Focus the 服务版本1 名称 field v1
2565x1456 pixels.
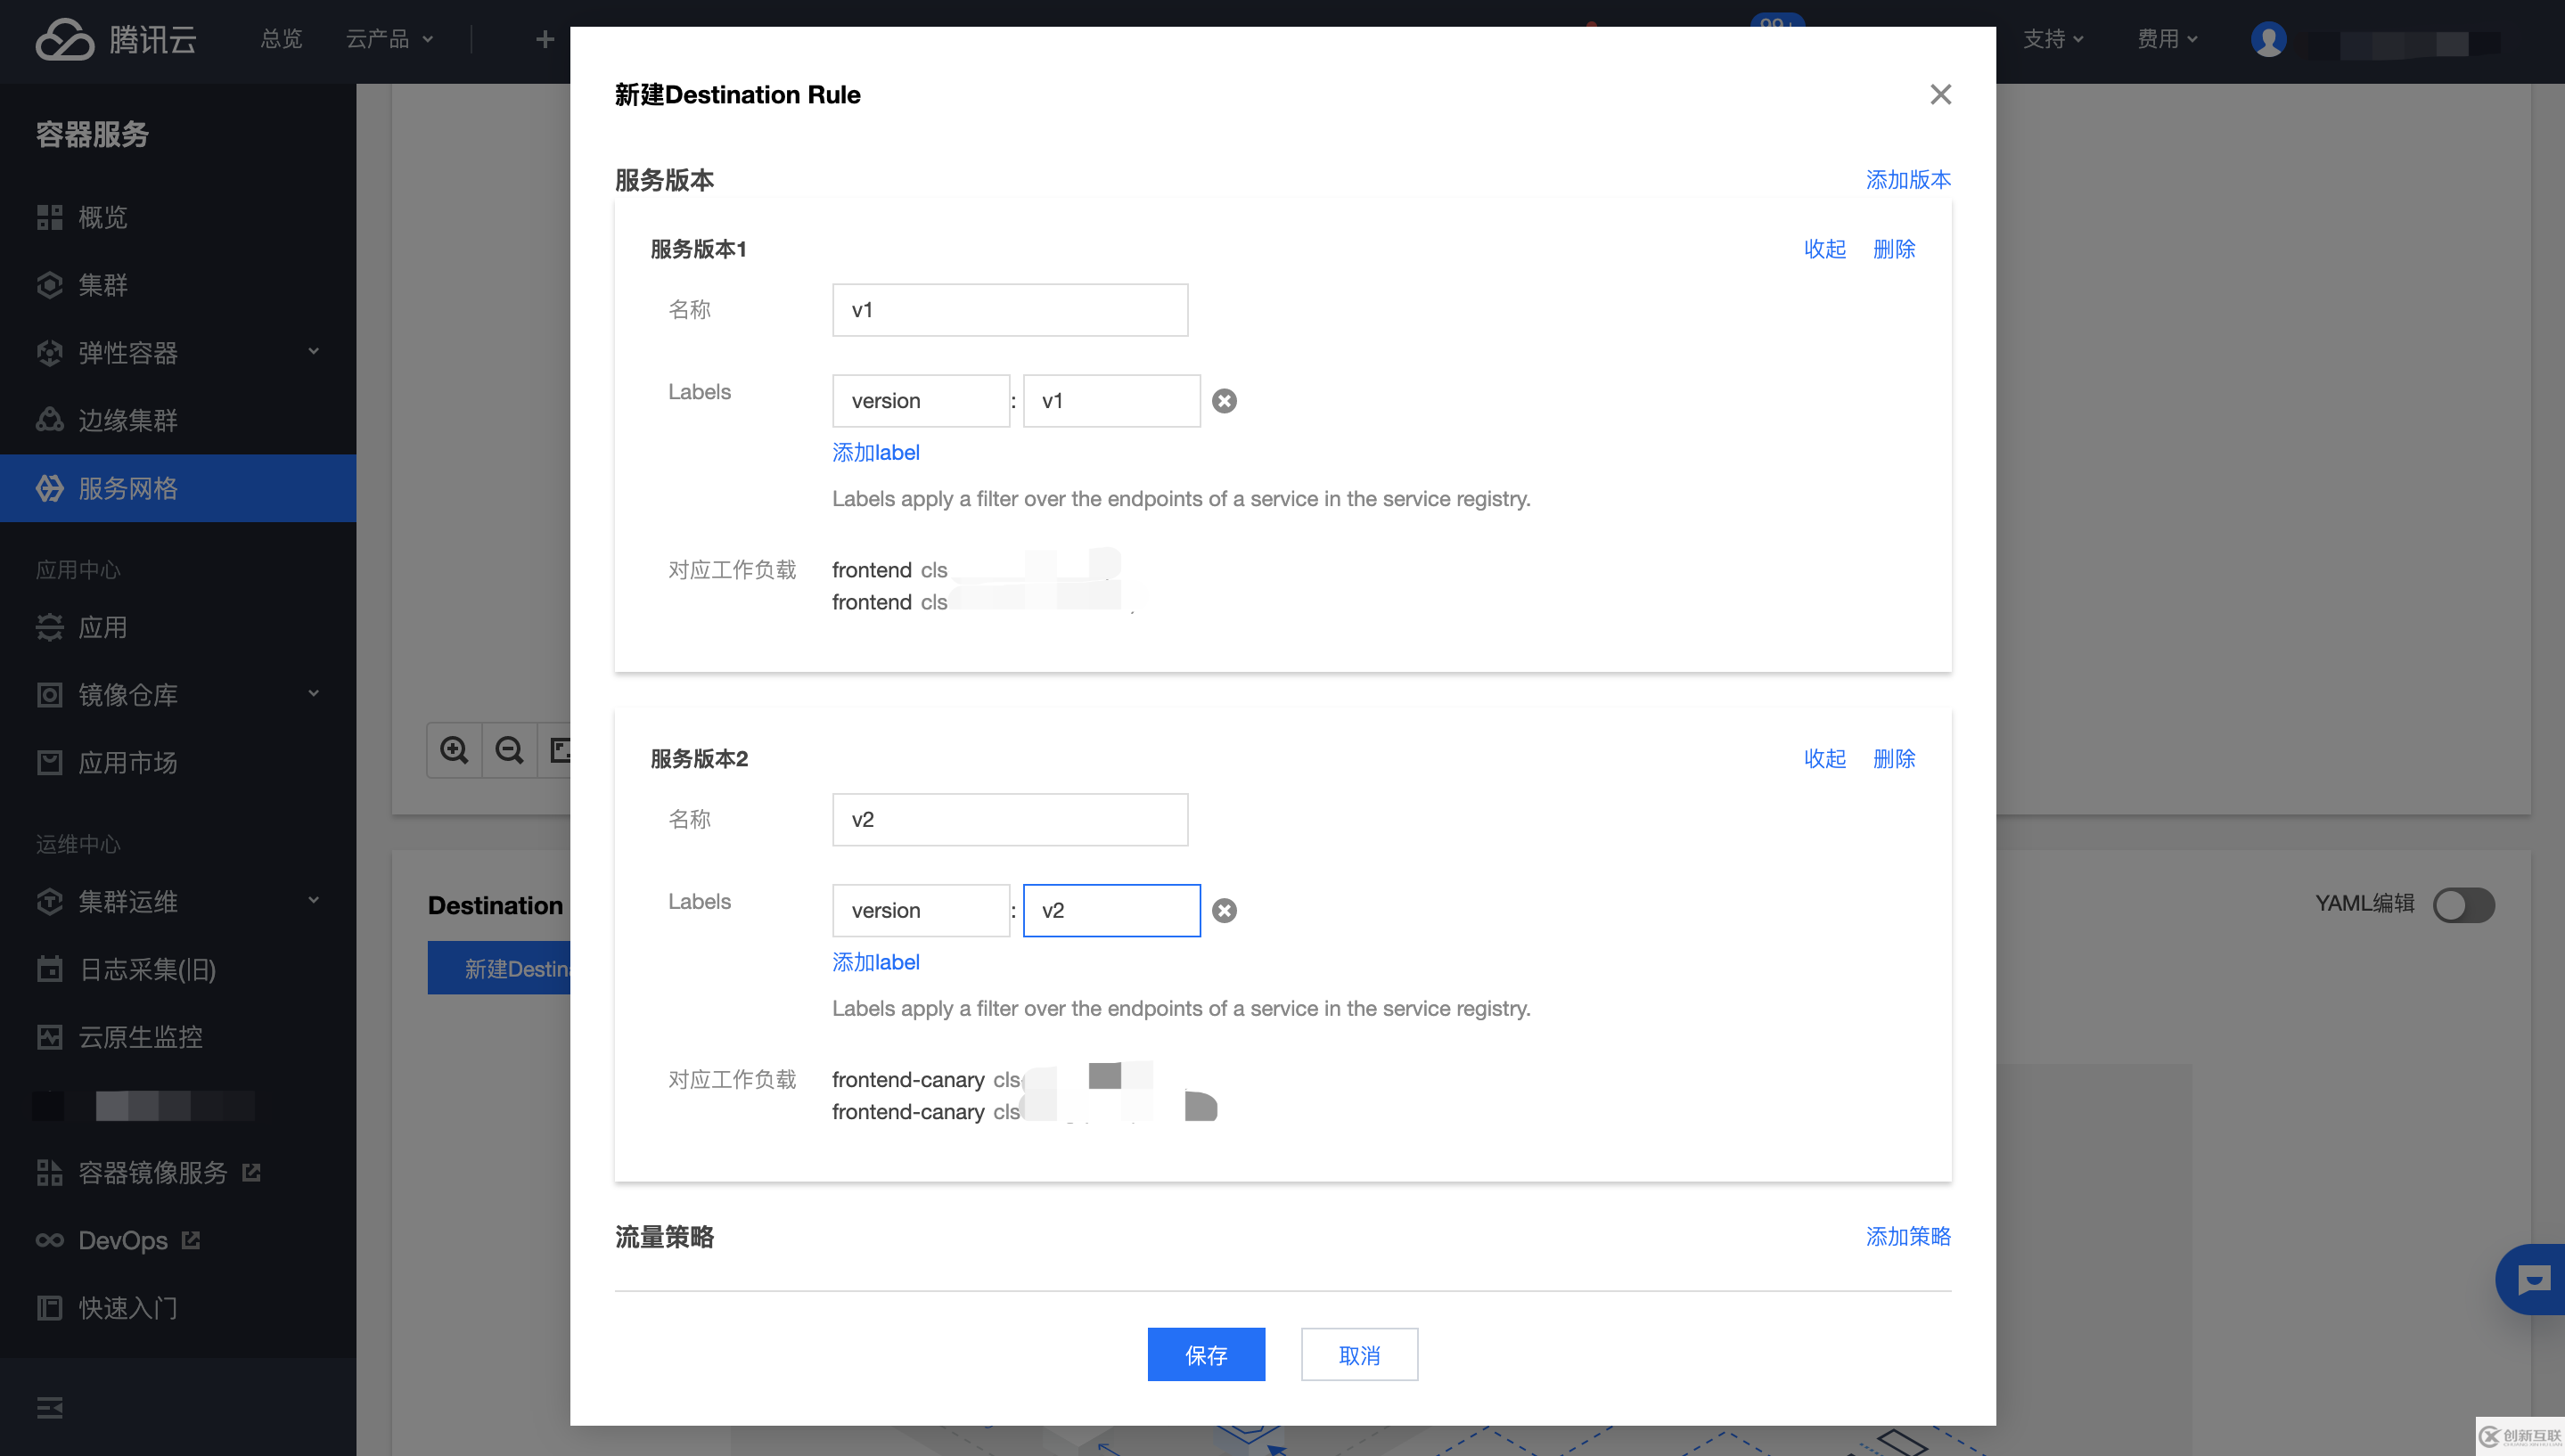(x=1010, y=310)
